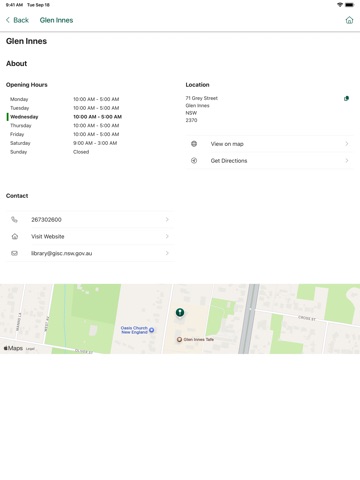The width and height of the screenshot is (360, 480).
Task: Click the Legal link on map
Action: pyautogui.click(x=30, y=349)
